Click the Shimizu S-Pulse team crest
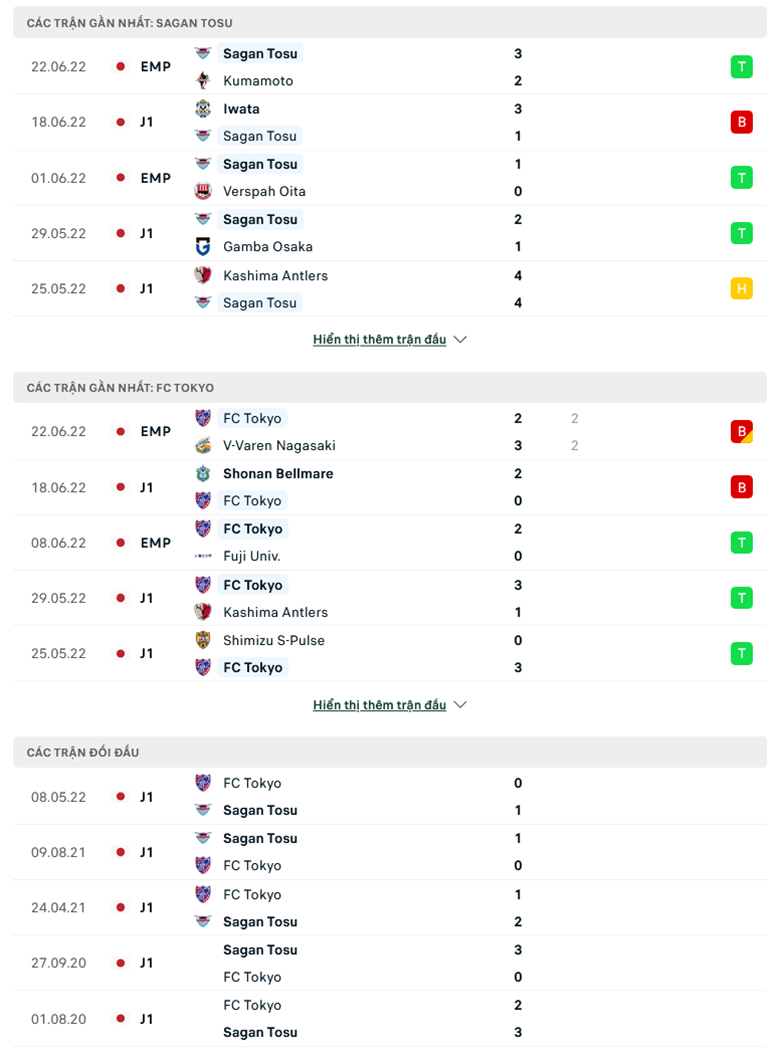 [203, 640]
